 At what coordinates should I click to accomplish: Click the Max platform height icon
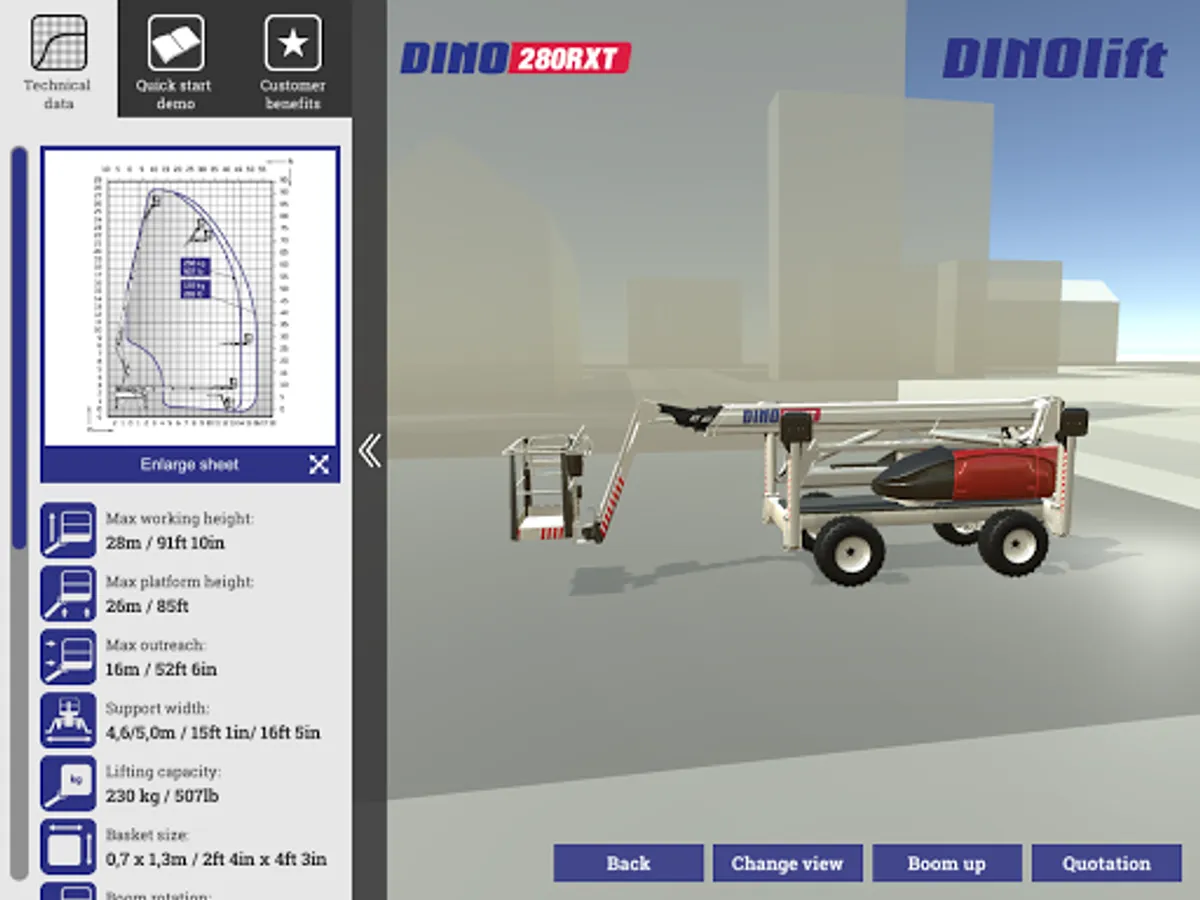[x=68, y=593]
